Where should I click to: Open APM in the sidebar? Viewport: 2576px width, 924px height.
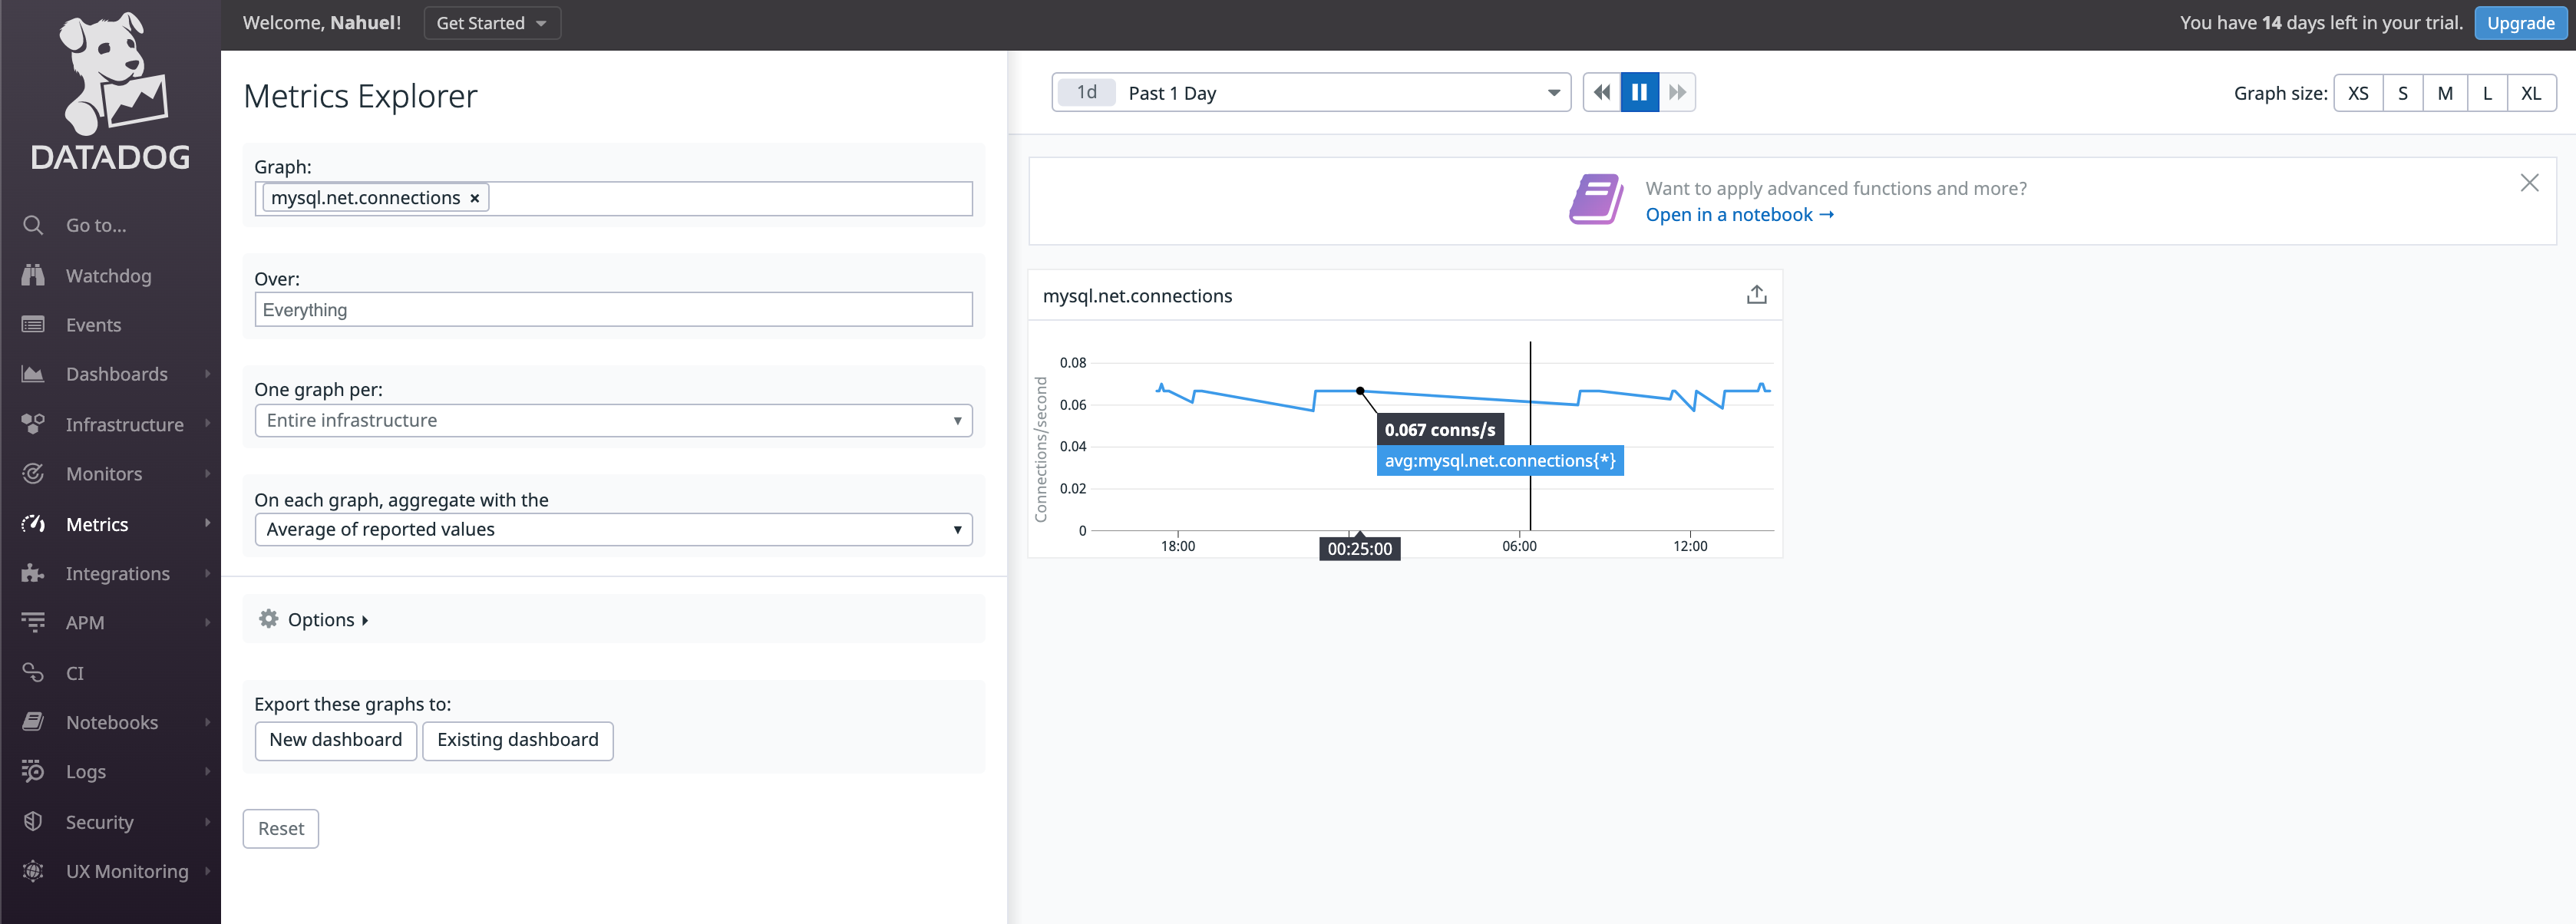[85, 623]
